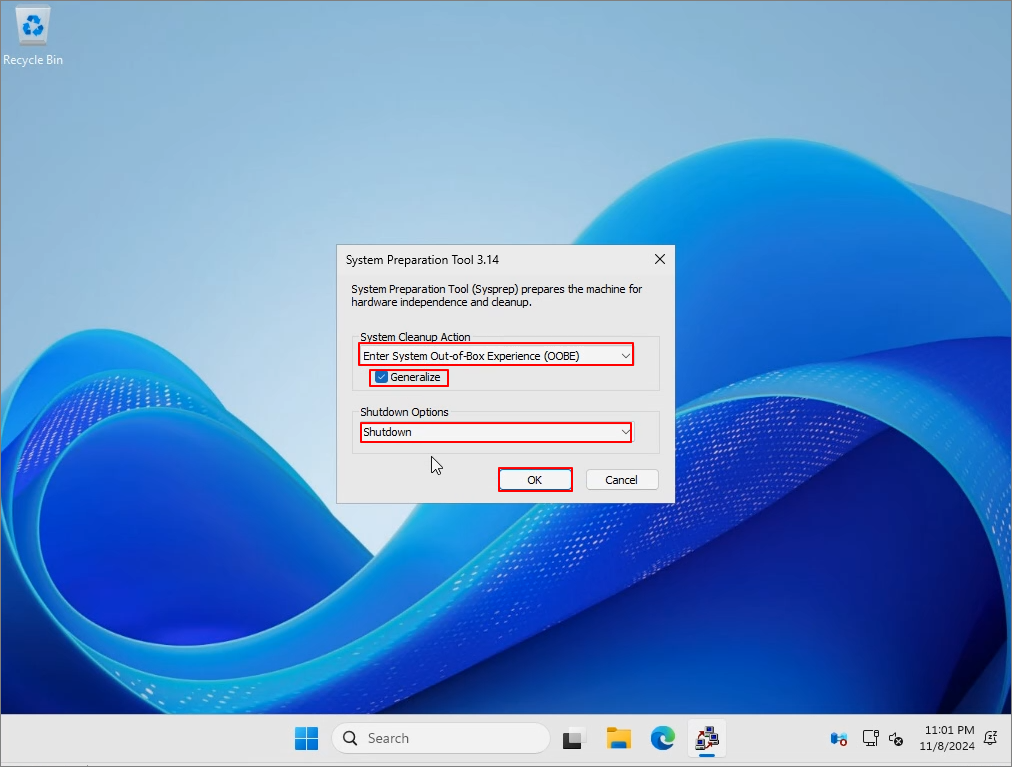The width and height of the screenshot is (1012, 767).
Task: Open Task View from the taskbar
Action: (572, 738)
